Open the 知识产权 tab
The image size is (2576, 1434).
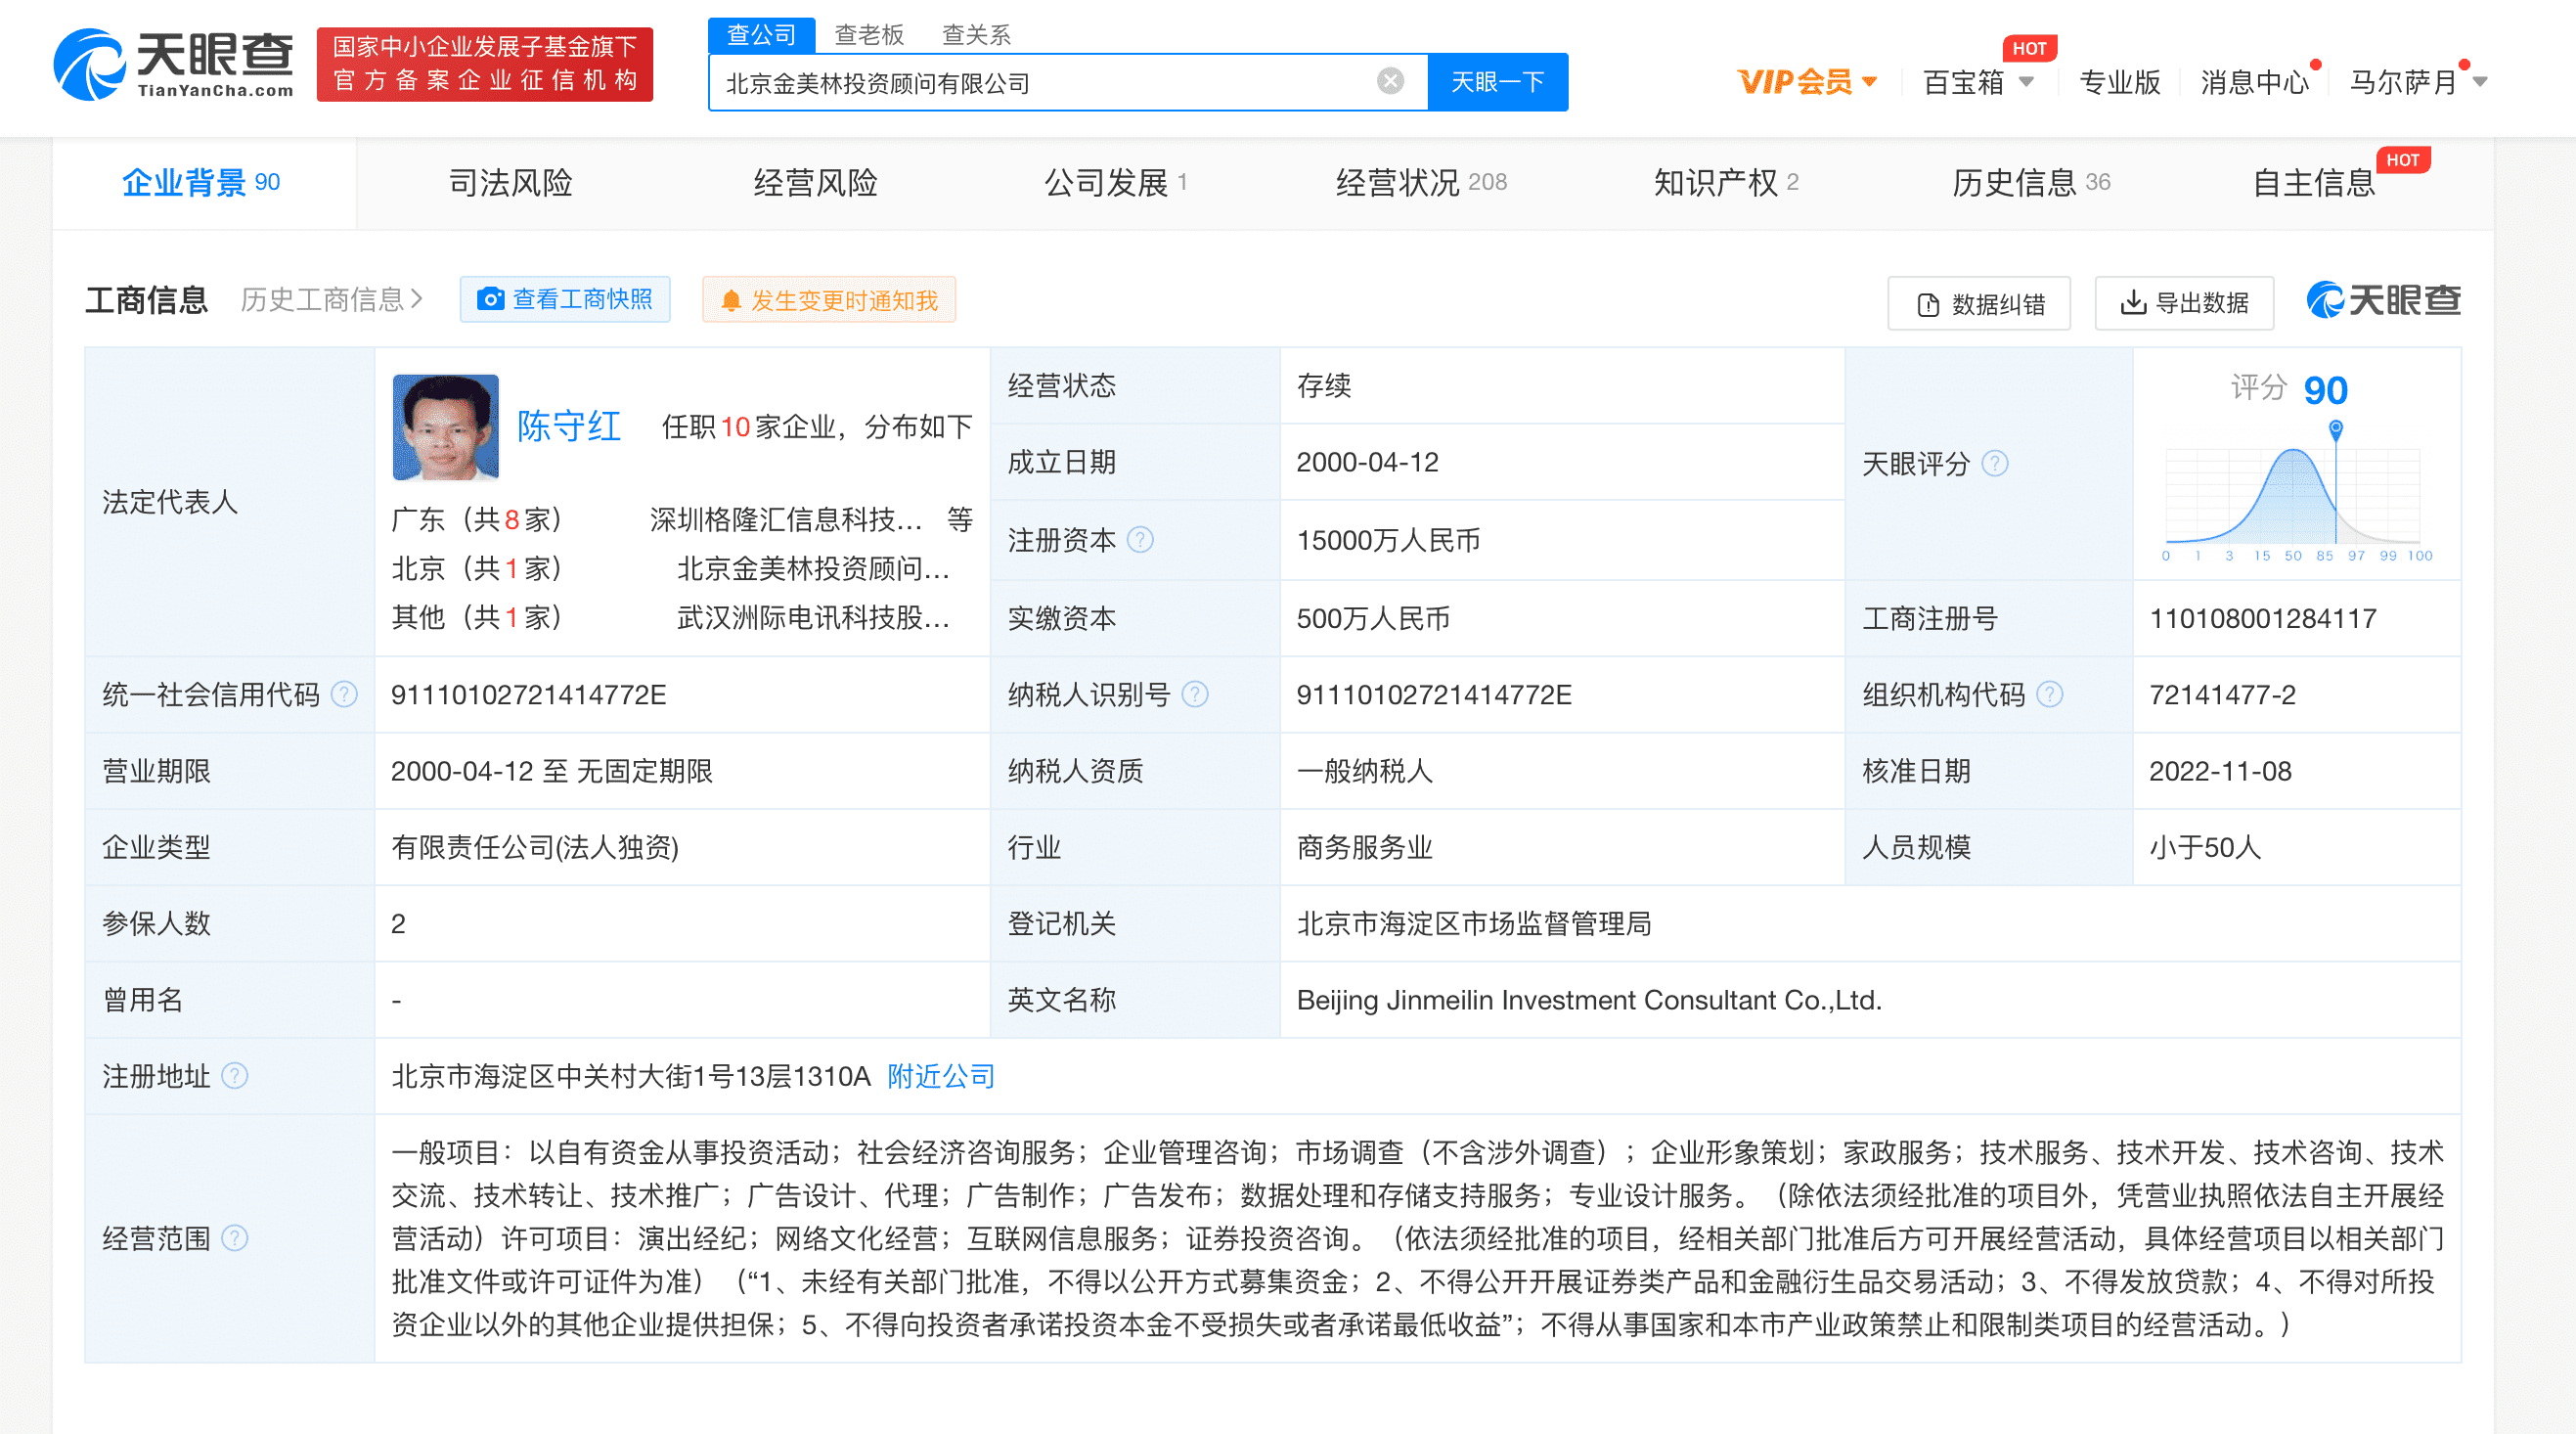tap(1725, 182)
